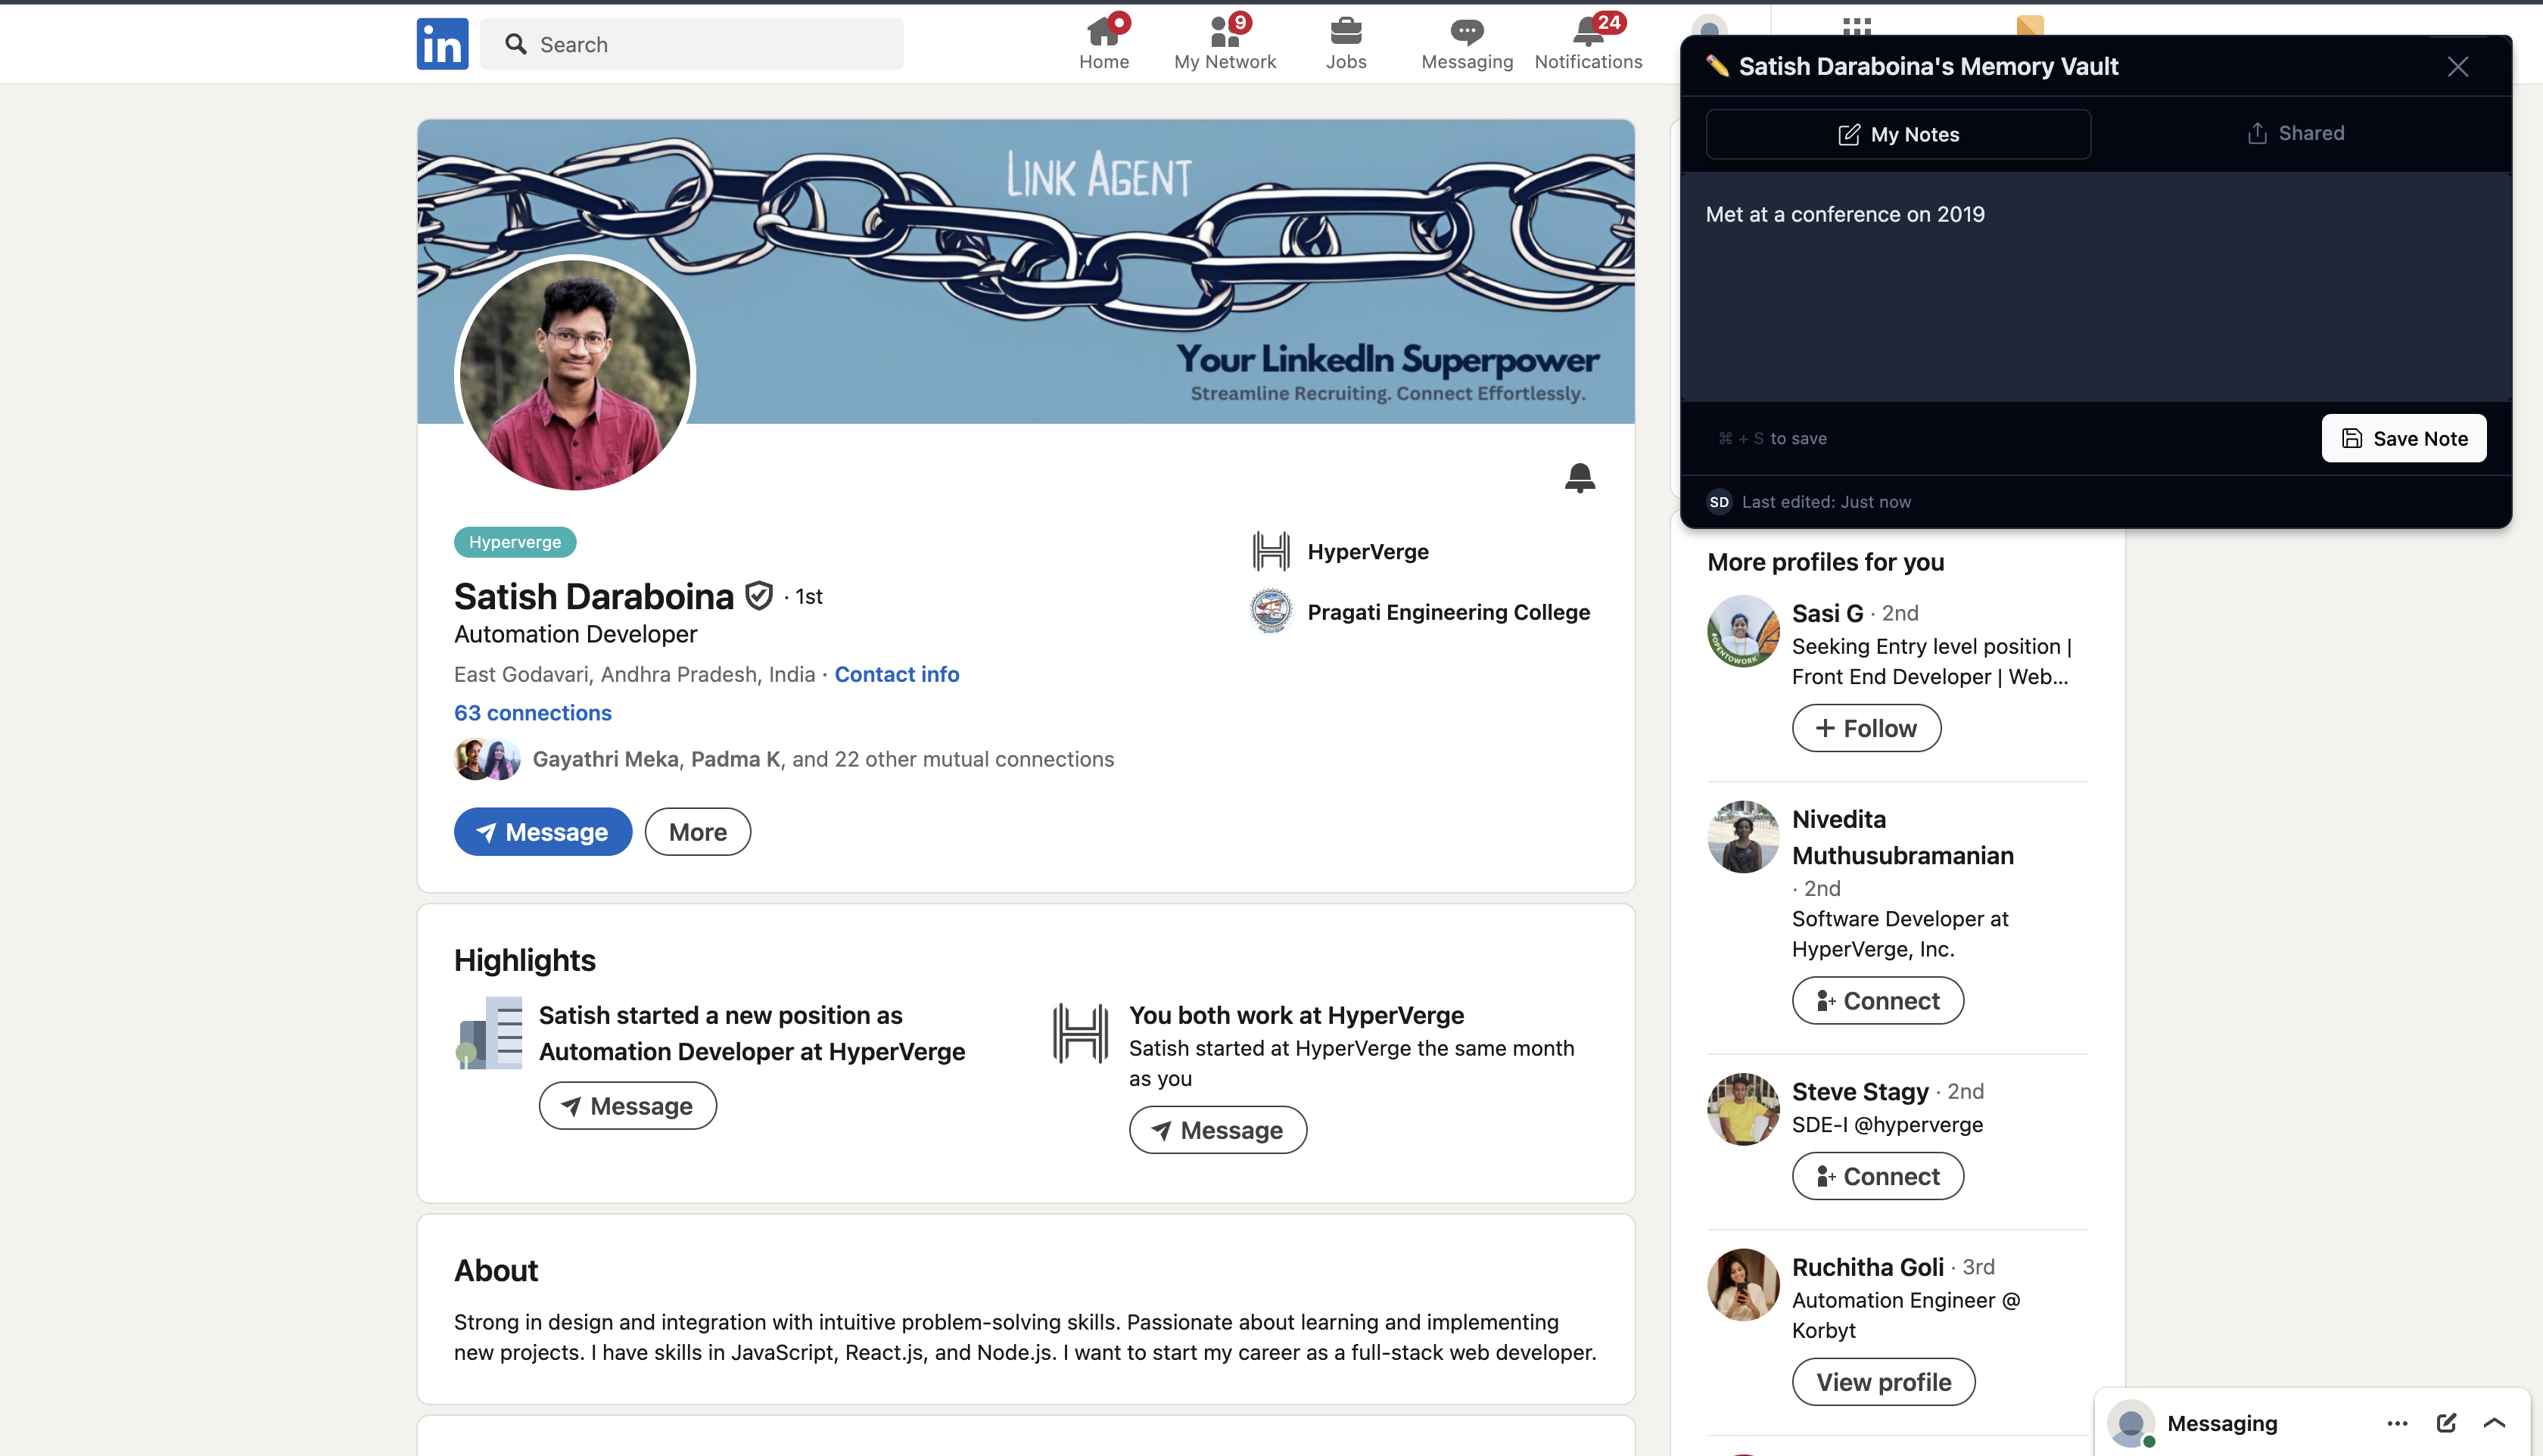Open the Home navigation icon

(x=1103, y=43)
